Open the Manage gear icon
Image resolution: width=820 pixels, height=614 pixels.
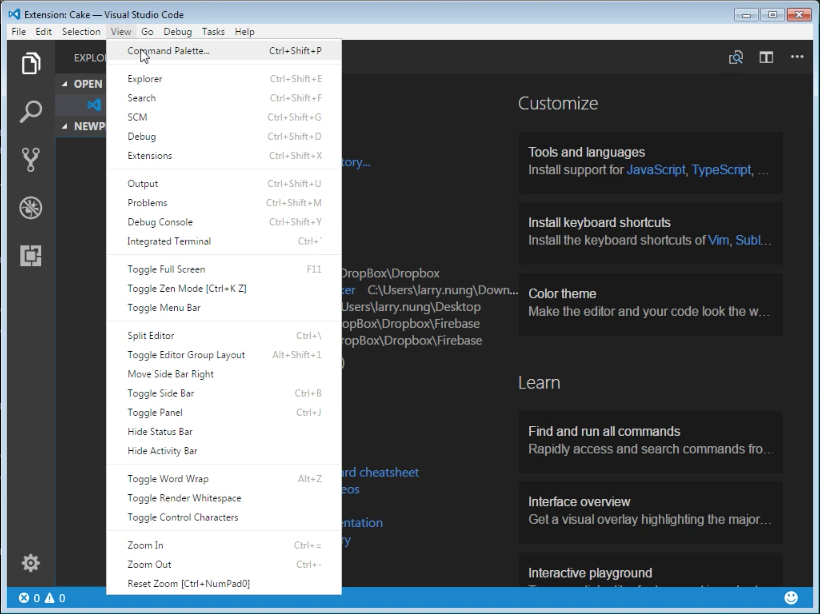[x=31, y=563]
